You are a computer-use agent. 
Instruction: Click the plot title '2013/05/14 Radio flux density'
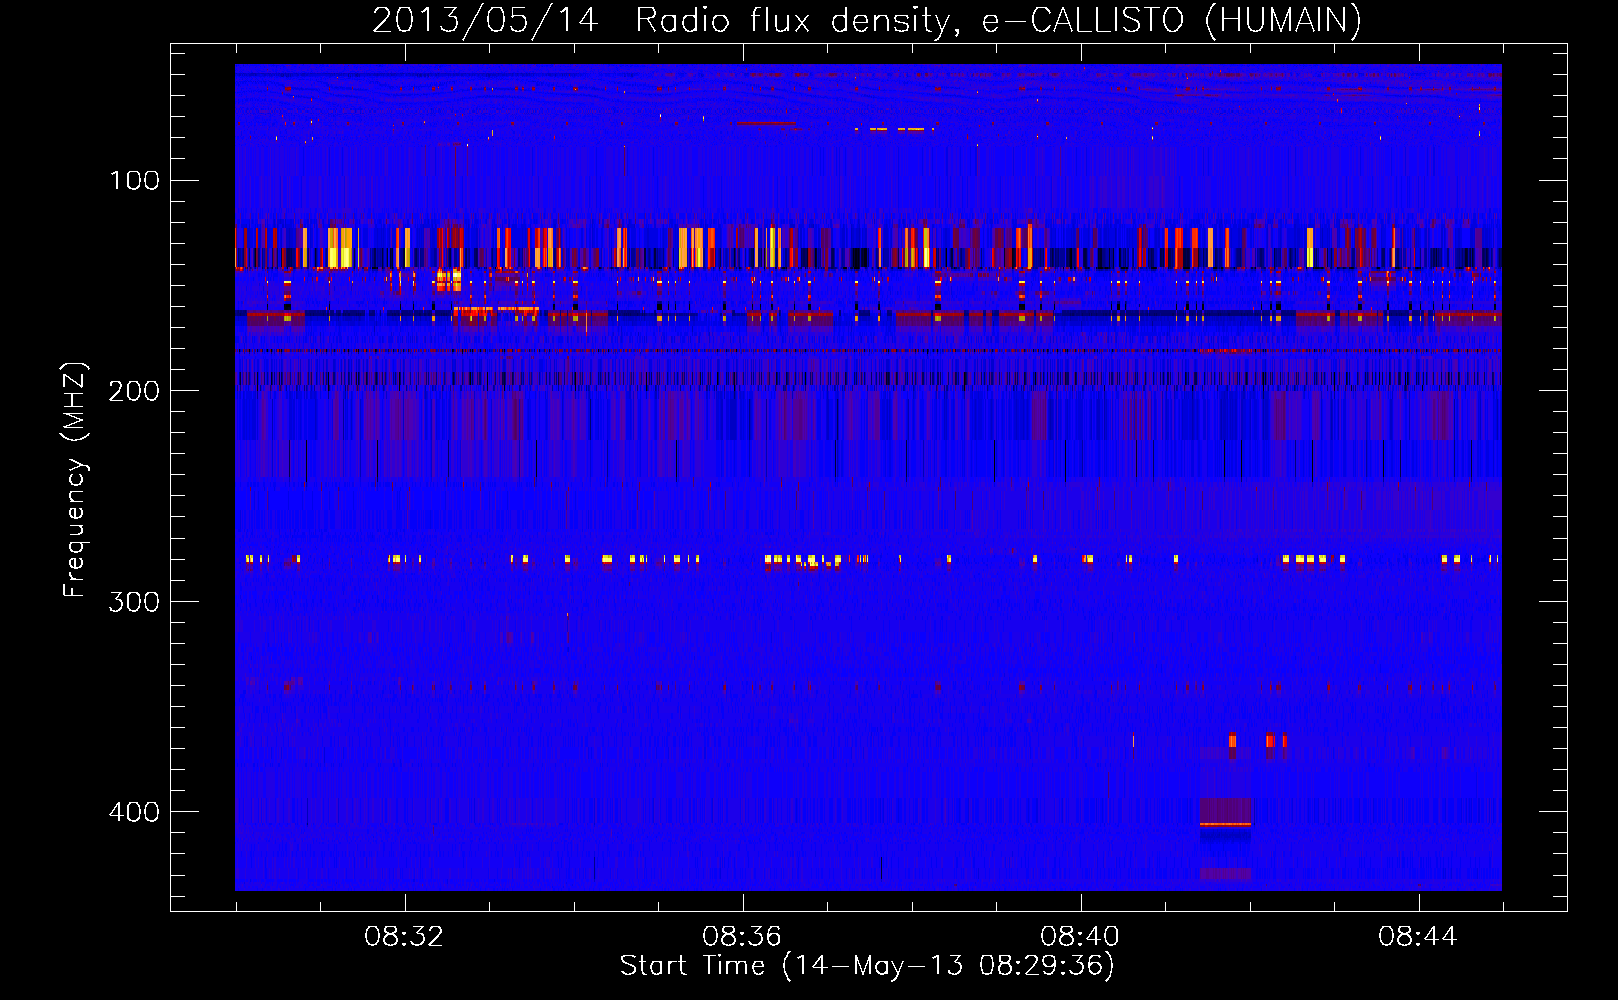click(x=661, y=21)
